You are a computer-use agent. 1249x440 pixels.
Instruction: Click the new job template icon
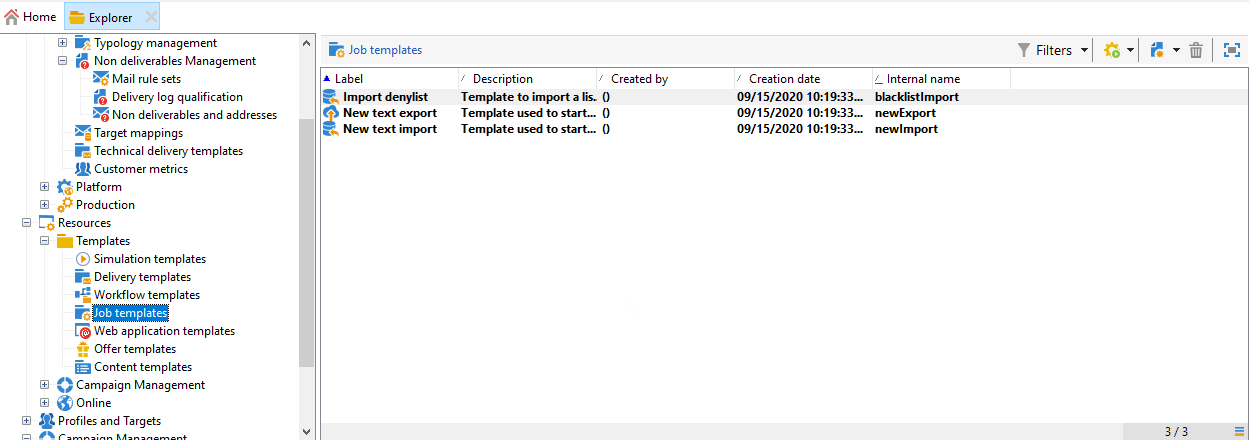[1158, 50]
